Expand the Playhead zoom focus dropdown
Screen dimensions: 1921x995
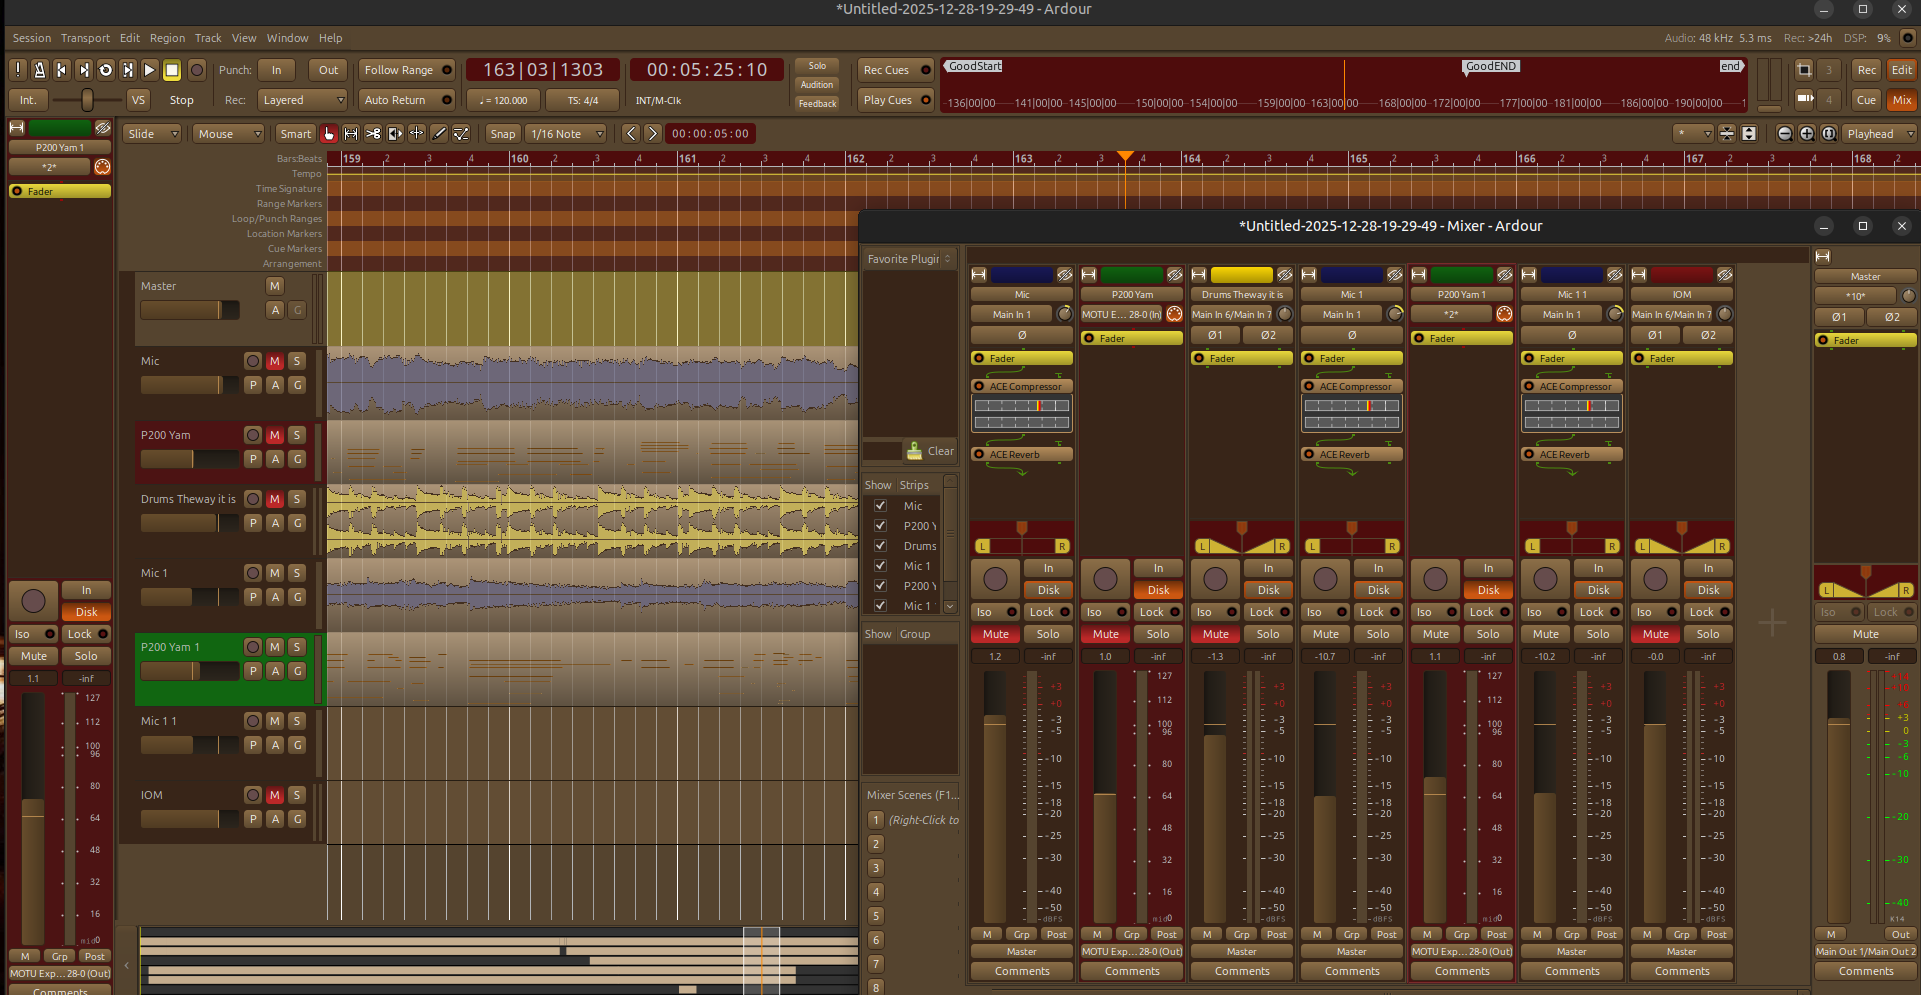click(1879, 134)
